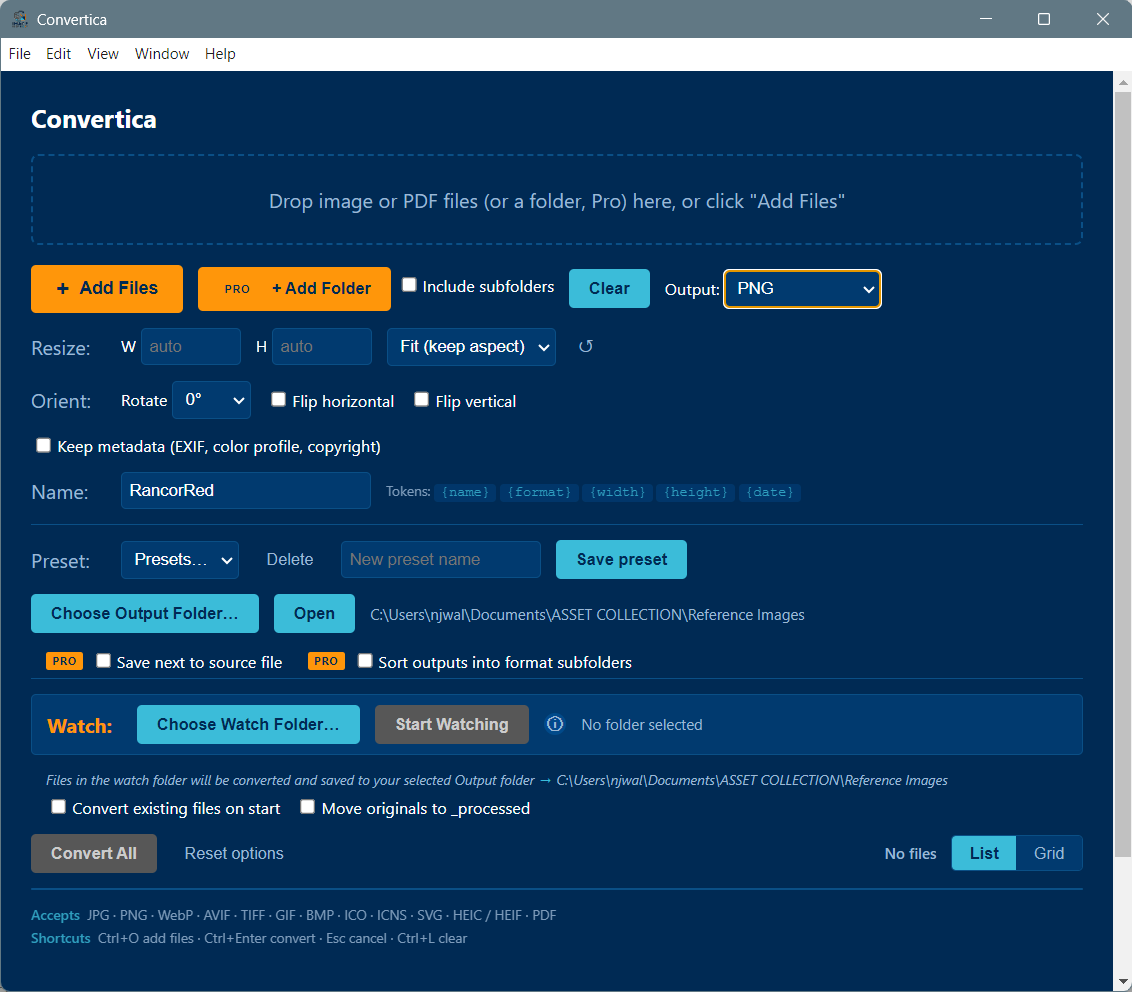Enable Keep metadata checkbox
Image resolution: width=1132 pixels, height=992 pixels.
43,445
